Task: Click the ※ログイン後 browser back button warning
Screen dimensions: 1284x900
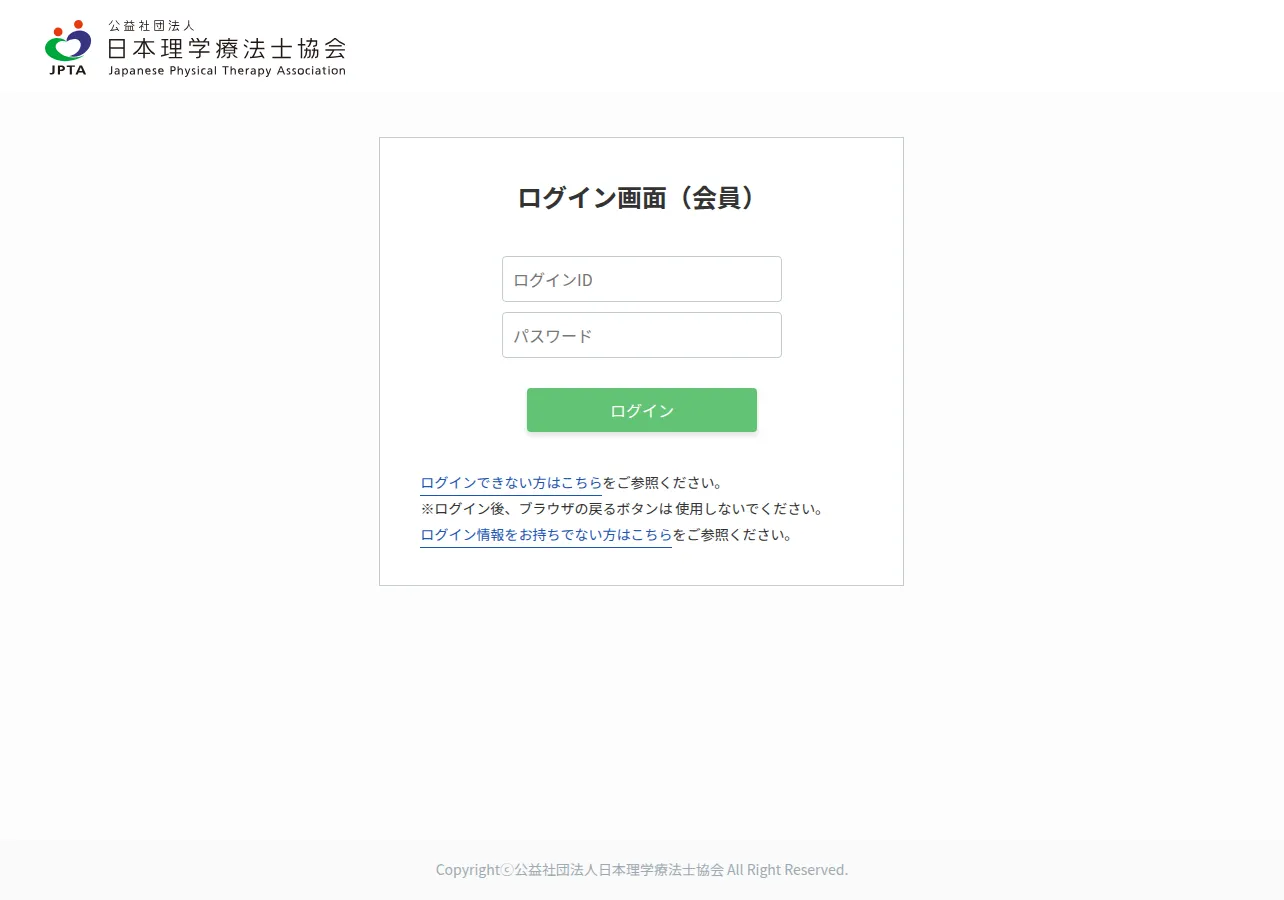Action: point(622,509)
